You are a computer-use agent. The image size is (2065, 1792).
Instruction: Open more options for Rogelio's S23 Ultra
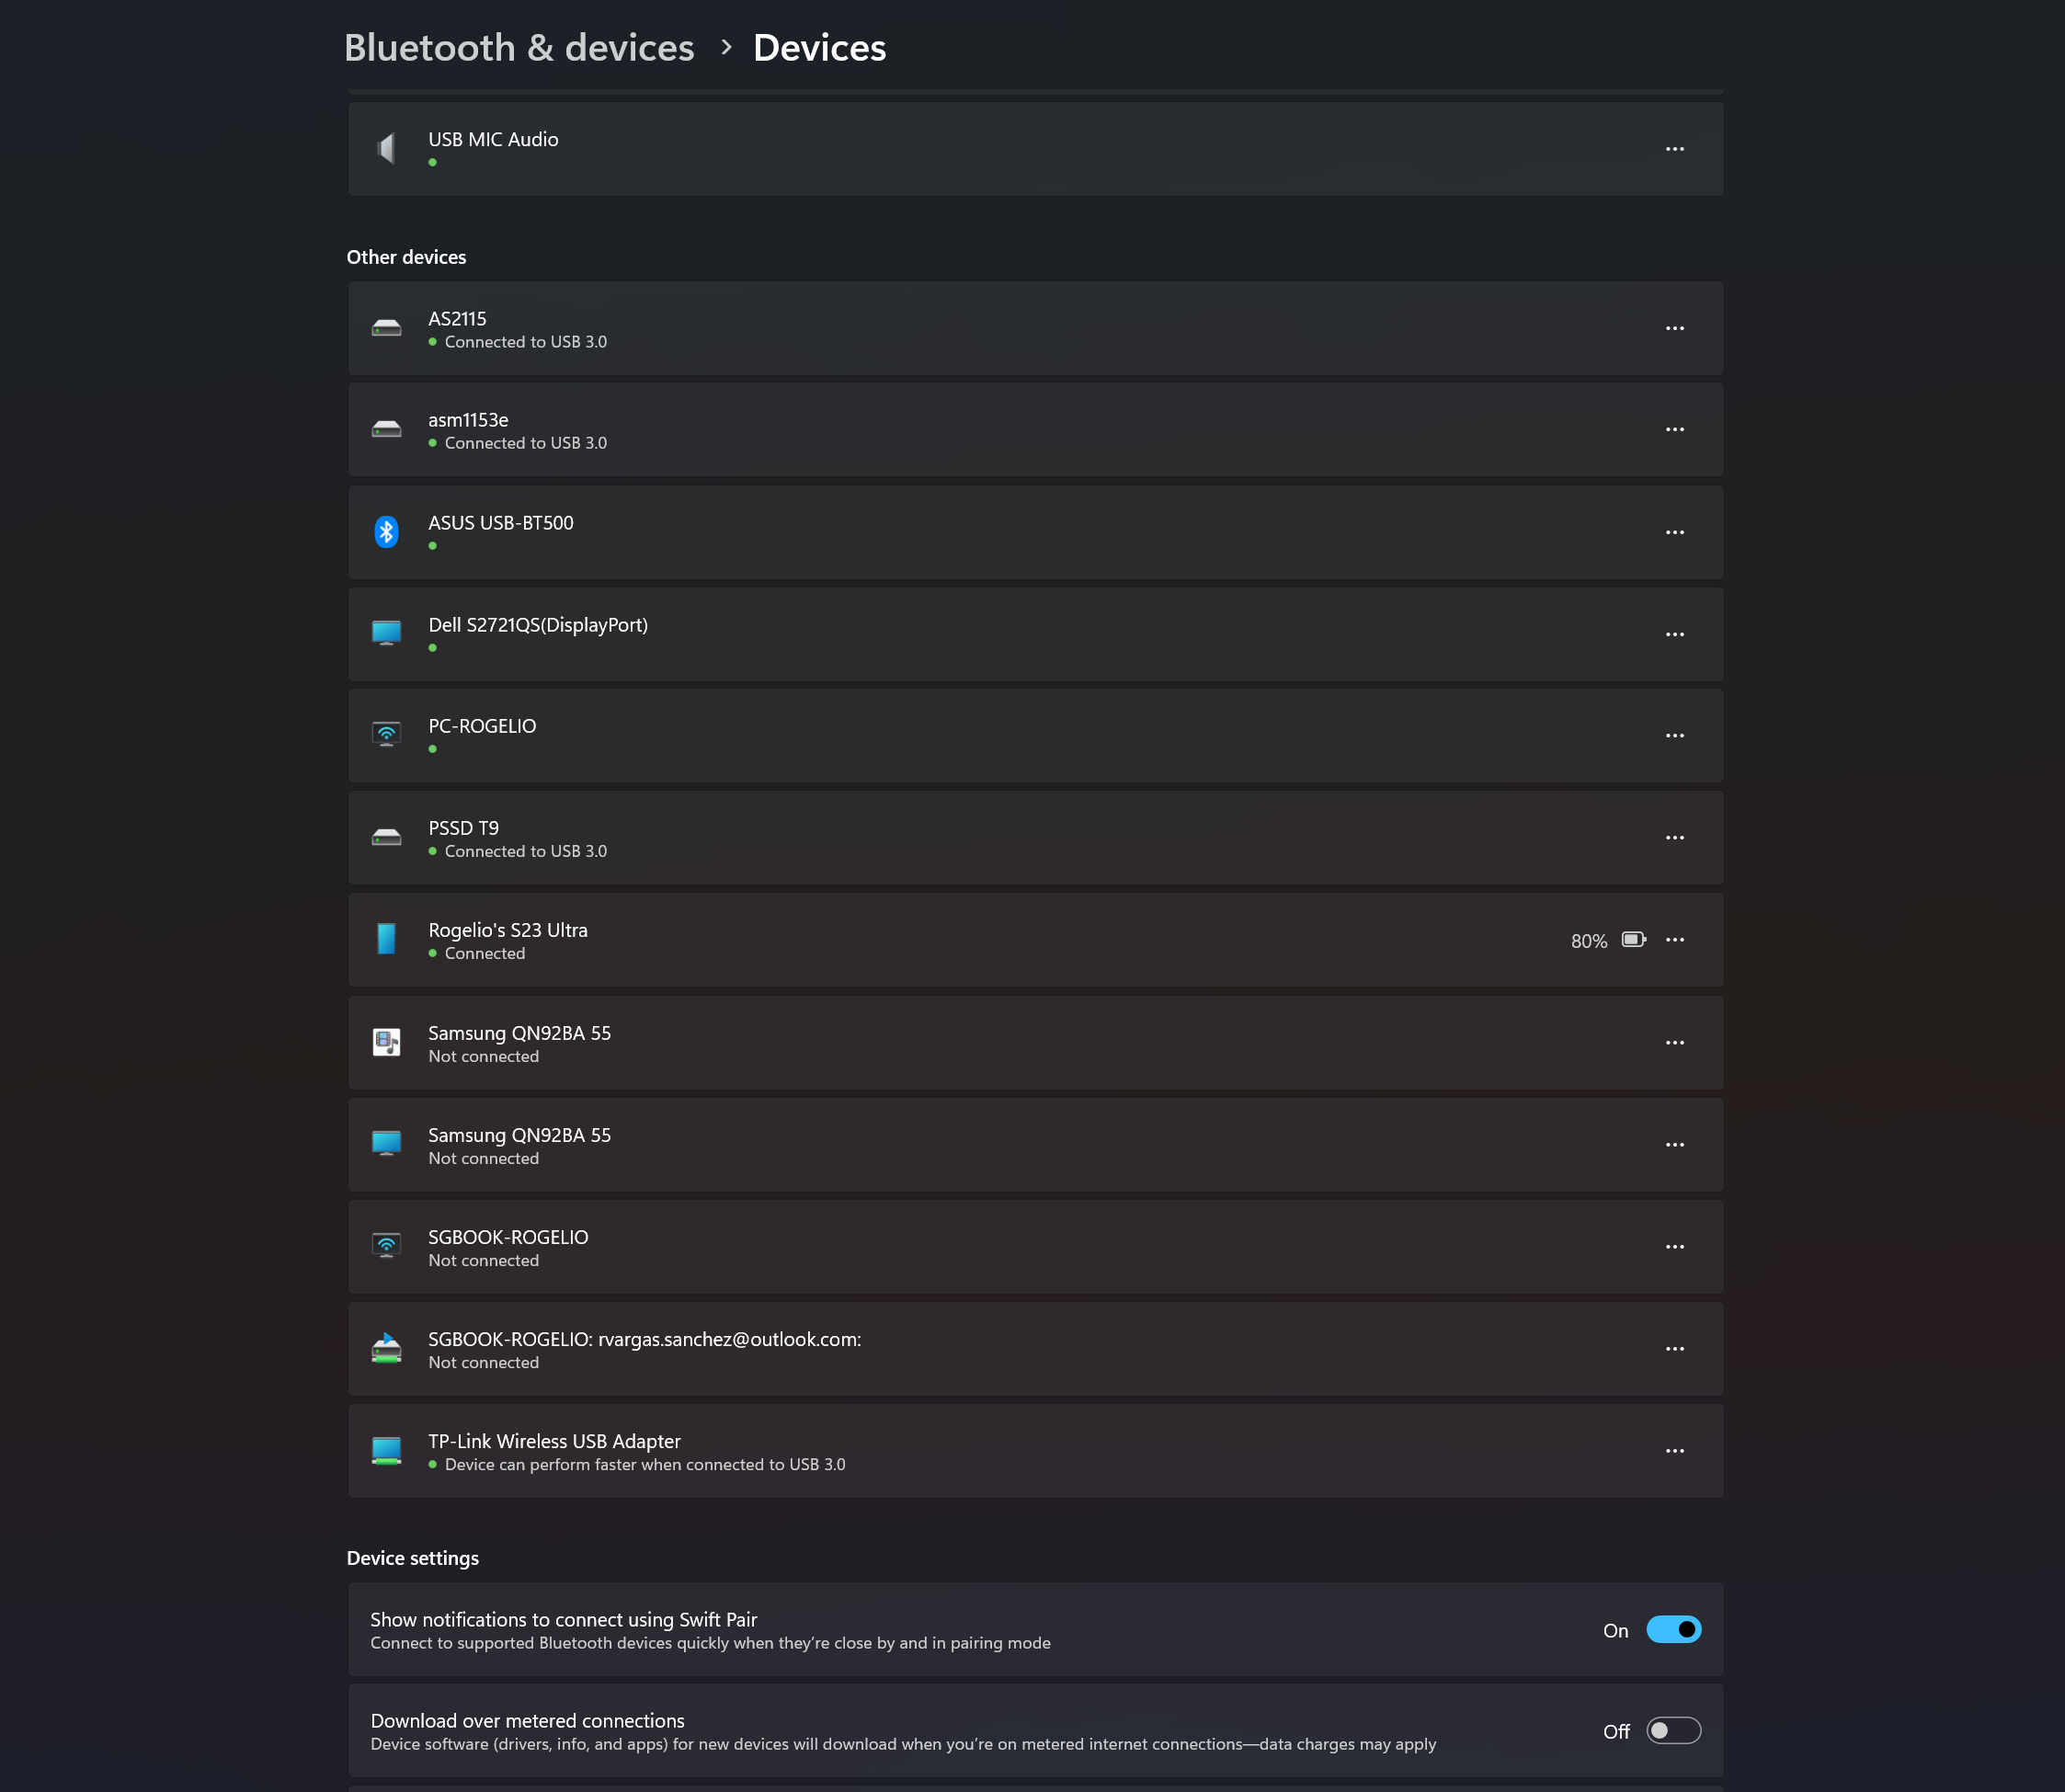[x=1674, y=939]
